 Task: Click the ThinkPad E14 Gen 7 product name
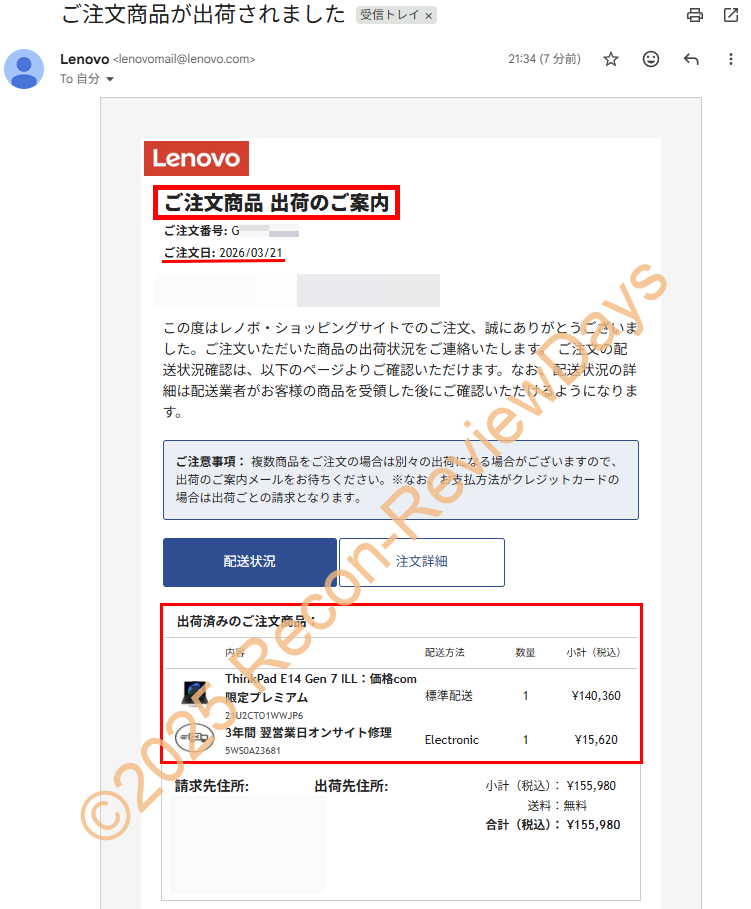pos(320,679)
